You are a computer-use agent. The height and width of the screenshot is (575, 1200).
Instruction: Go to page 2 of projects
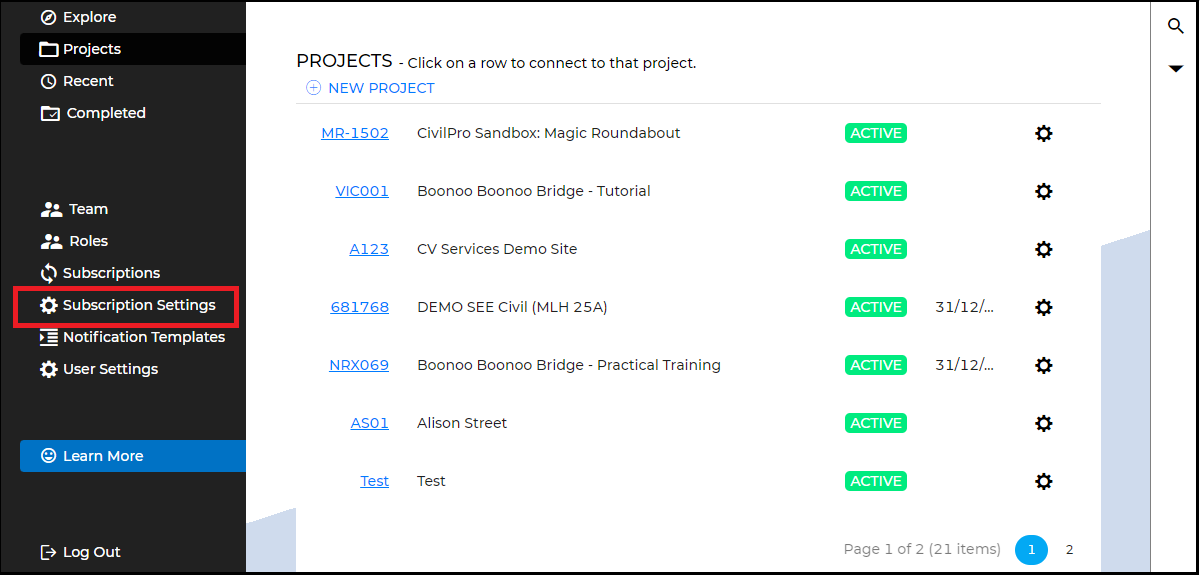[x=1069, y=549]
